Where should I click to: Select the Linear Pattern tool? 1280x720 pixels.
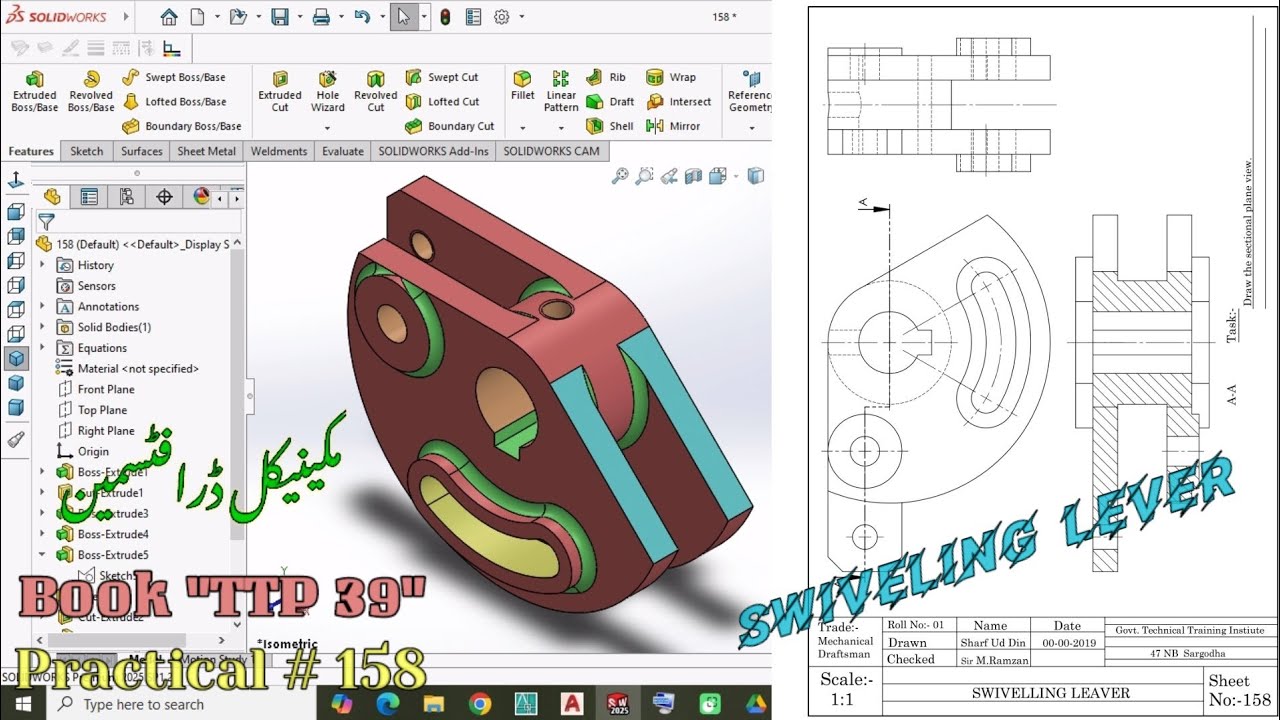[x=561, y=91]
